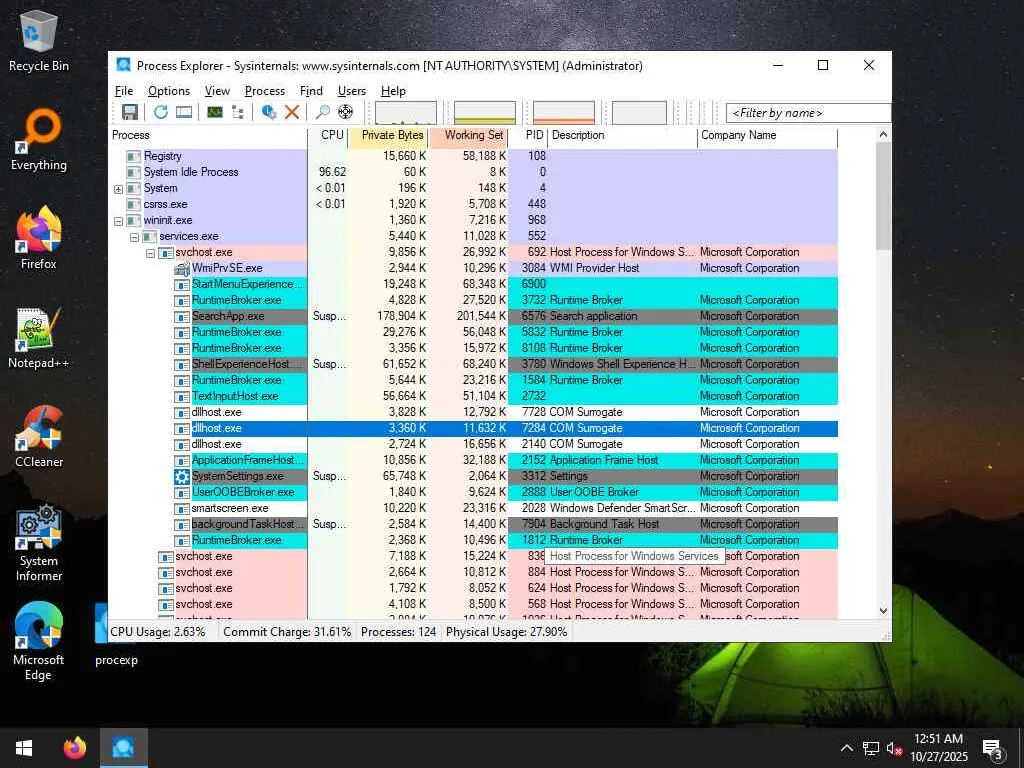Screen dimensions: 1024x768
Task: Click the Refresh Now toolbar icon
Action: [x=161, y=112]
